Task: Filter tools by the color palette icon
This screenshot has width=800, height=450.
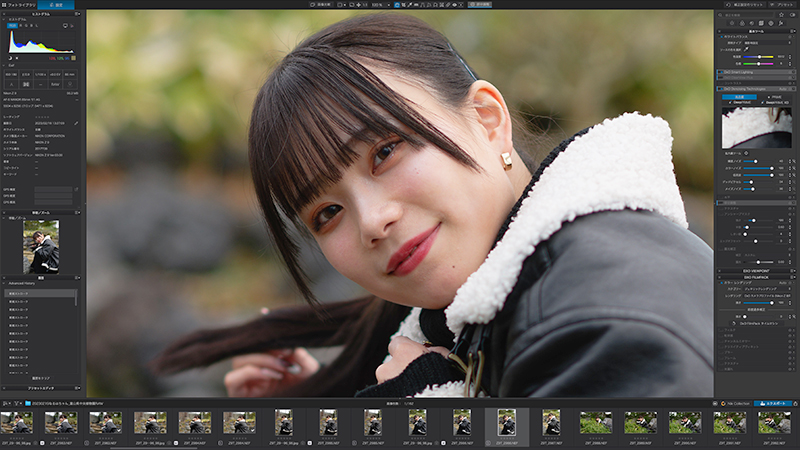Action: [x=742, y=23]
